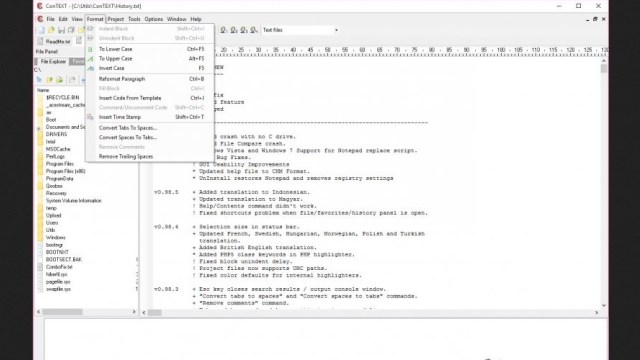Open the View menu

coord(77,19)
